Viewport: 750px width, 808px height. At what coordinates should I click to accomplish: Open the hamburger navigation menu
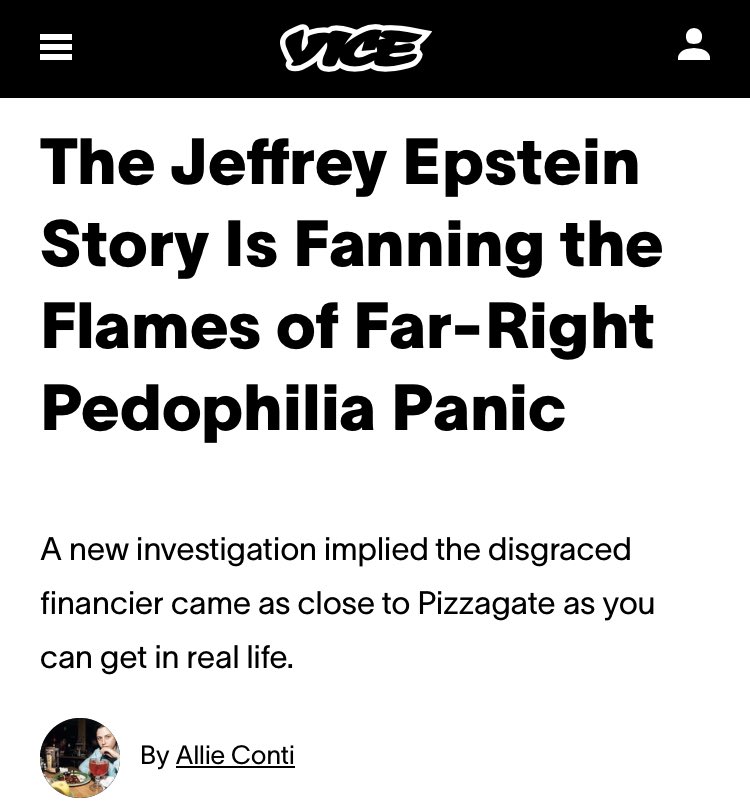tap(56, 47)
